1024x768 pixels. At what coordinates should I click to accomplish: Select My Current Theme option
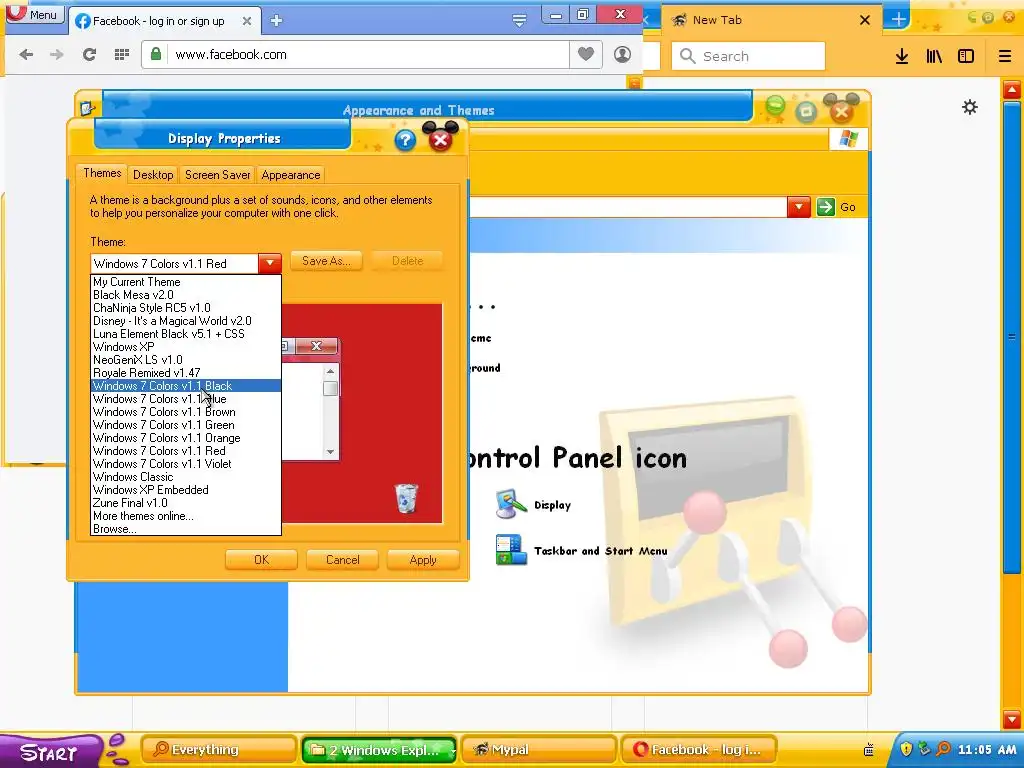tap(185, 281)
